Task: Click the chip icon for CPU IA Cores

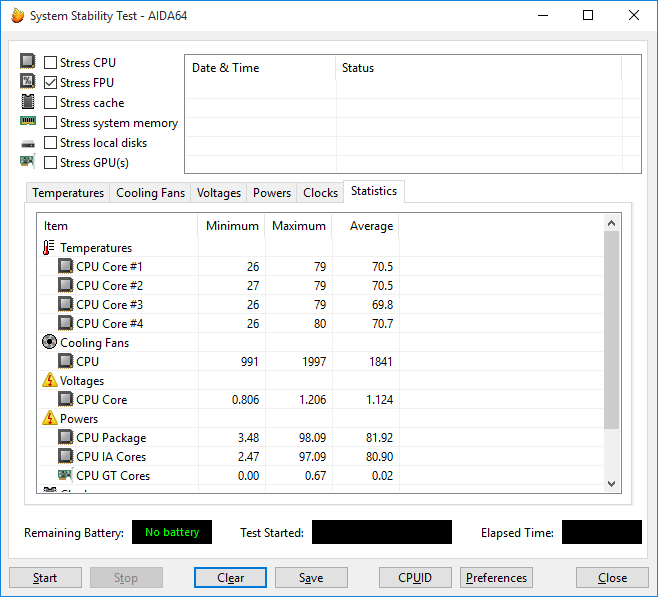Action: point(65,456)
